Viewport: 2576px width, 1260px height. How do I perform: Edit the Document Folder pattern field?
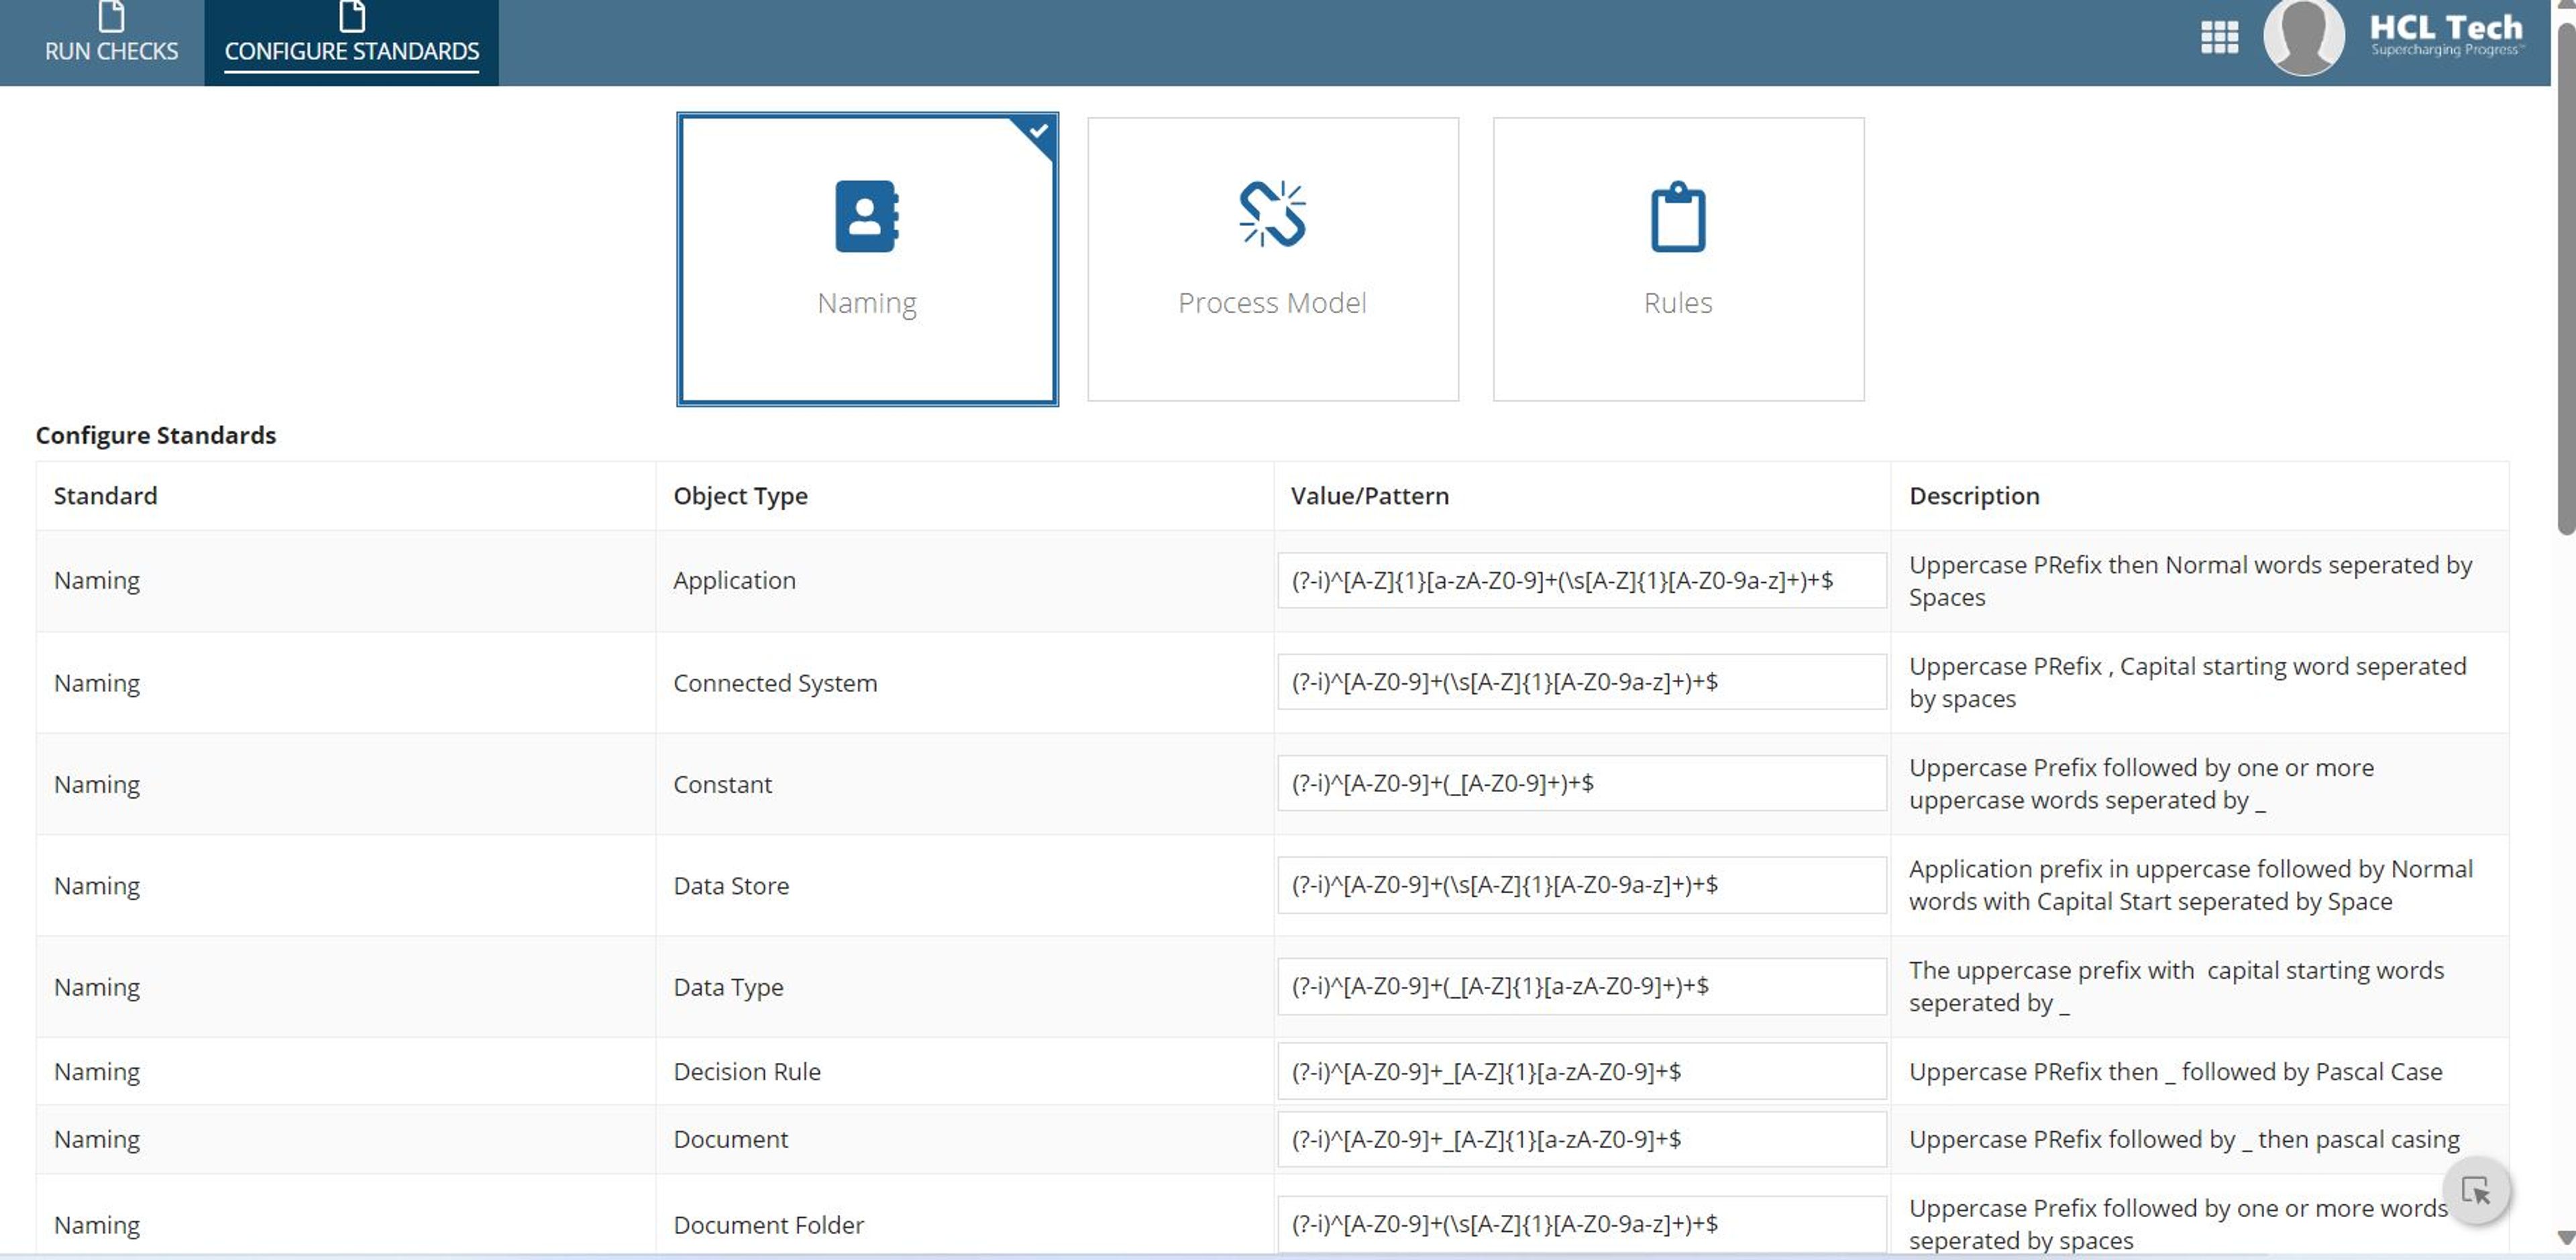[x=1581, y=1223]
